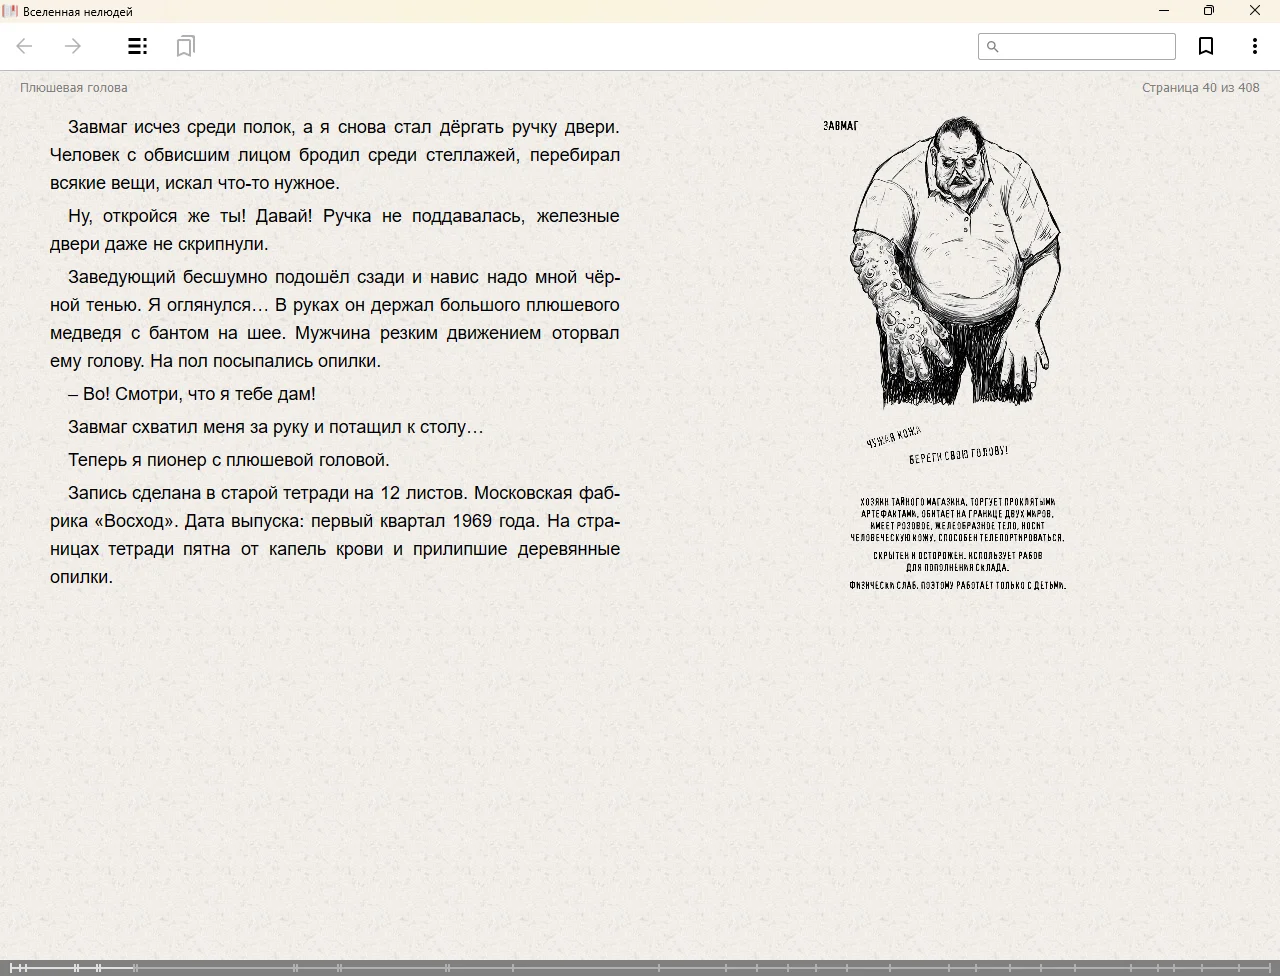1280x976 pixels.
Task: Focus the book search input field
Action: [1086, 46]
